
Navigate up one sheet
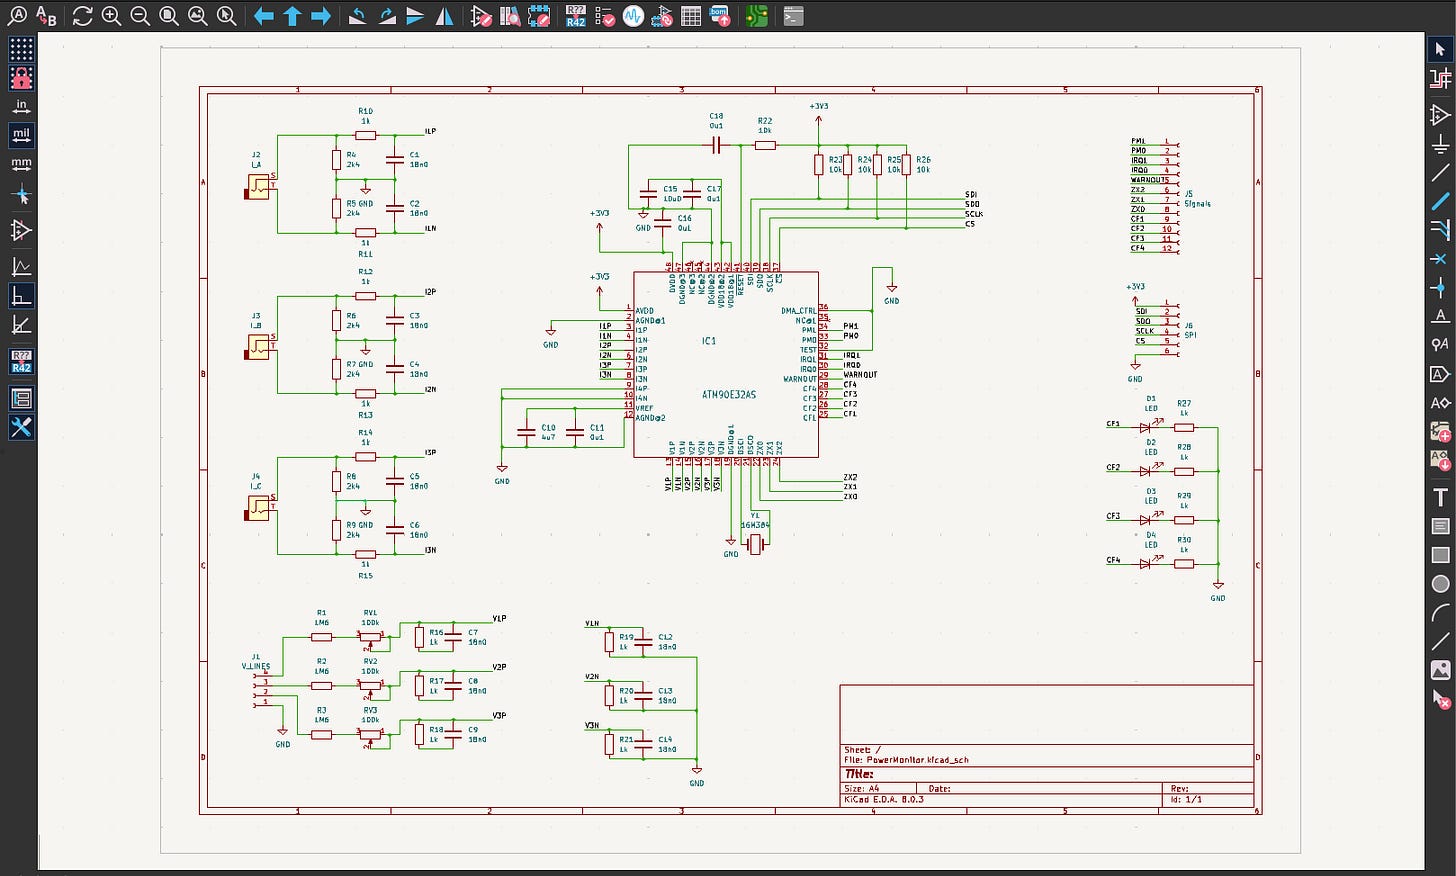(x=292, y=16)
